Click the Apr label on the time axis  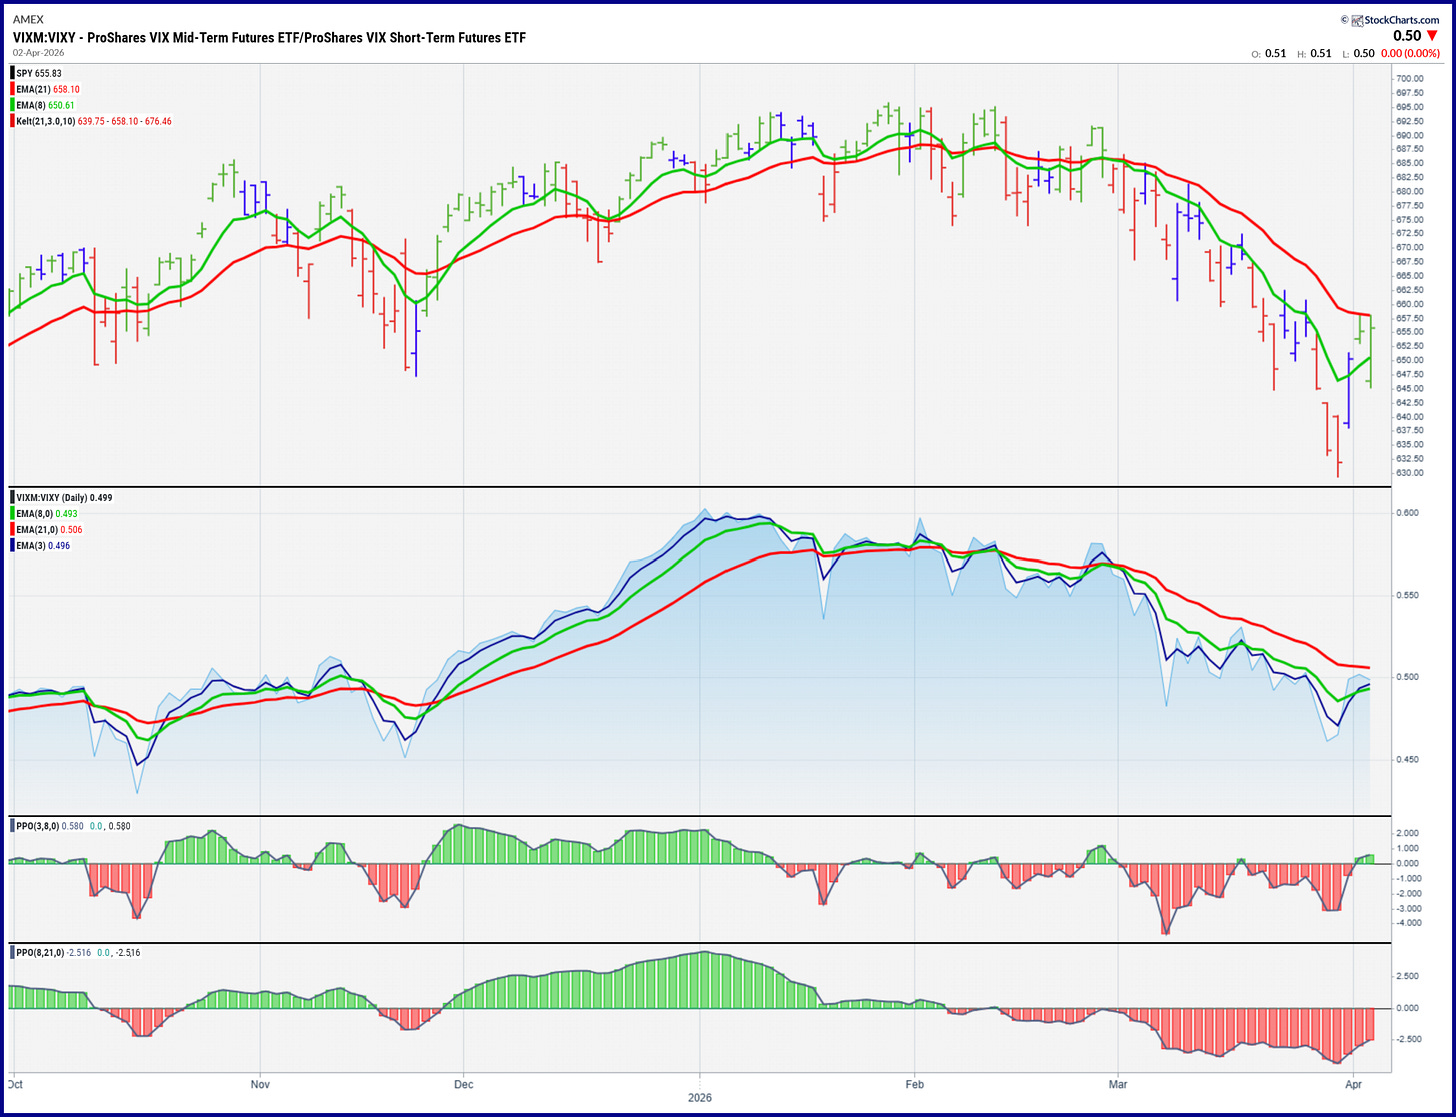[1353, 1083]
